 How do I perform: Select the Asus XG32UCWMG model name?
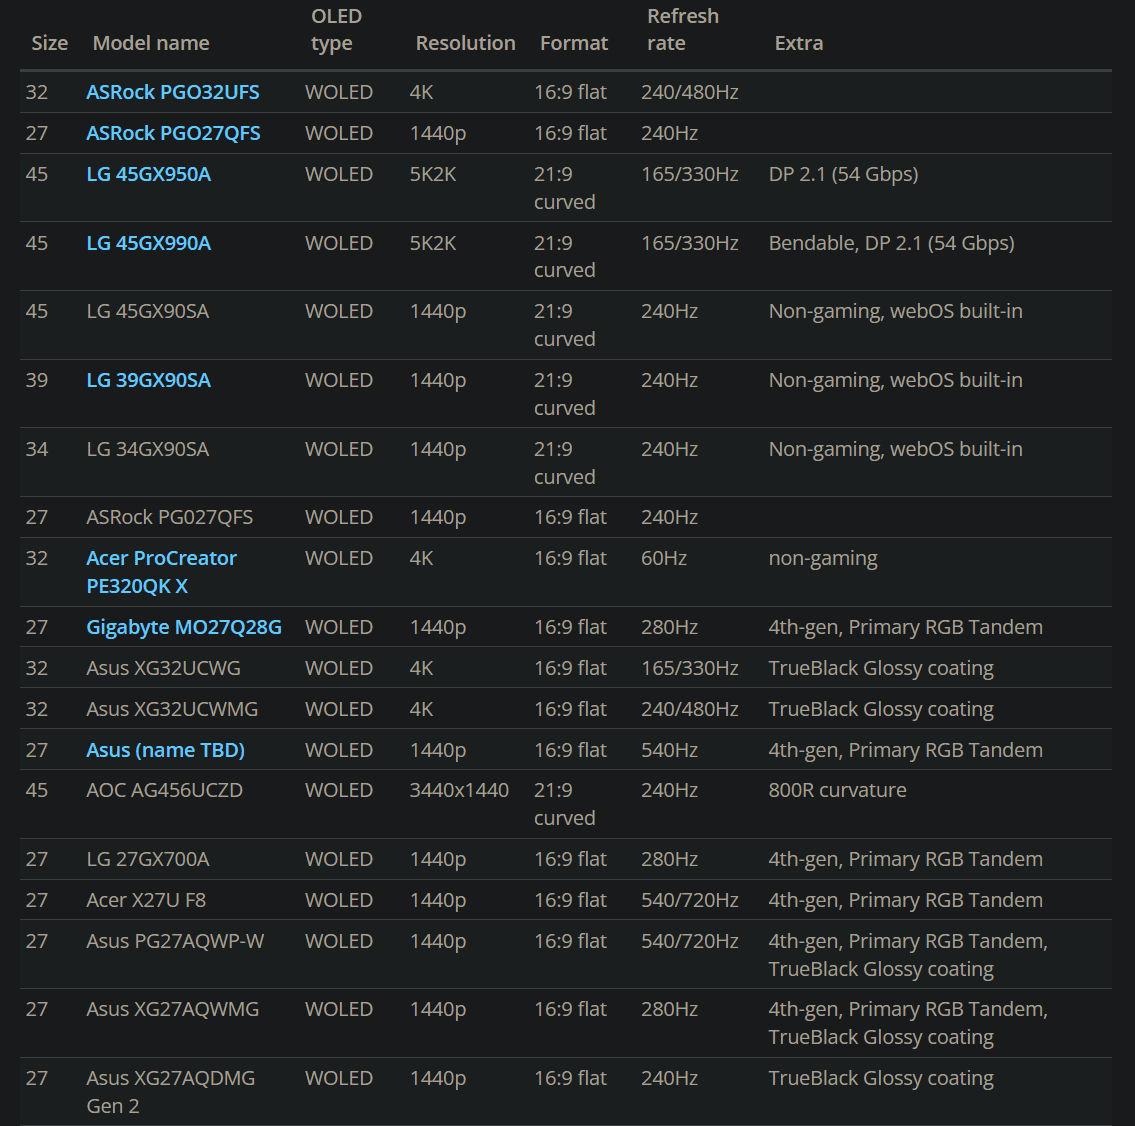pyautogui.click(x=172, y=709)
